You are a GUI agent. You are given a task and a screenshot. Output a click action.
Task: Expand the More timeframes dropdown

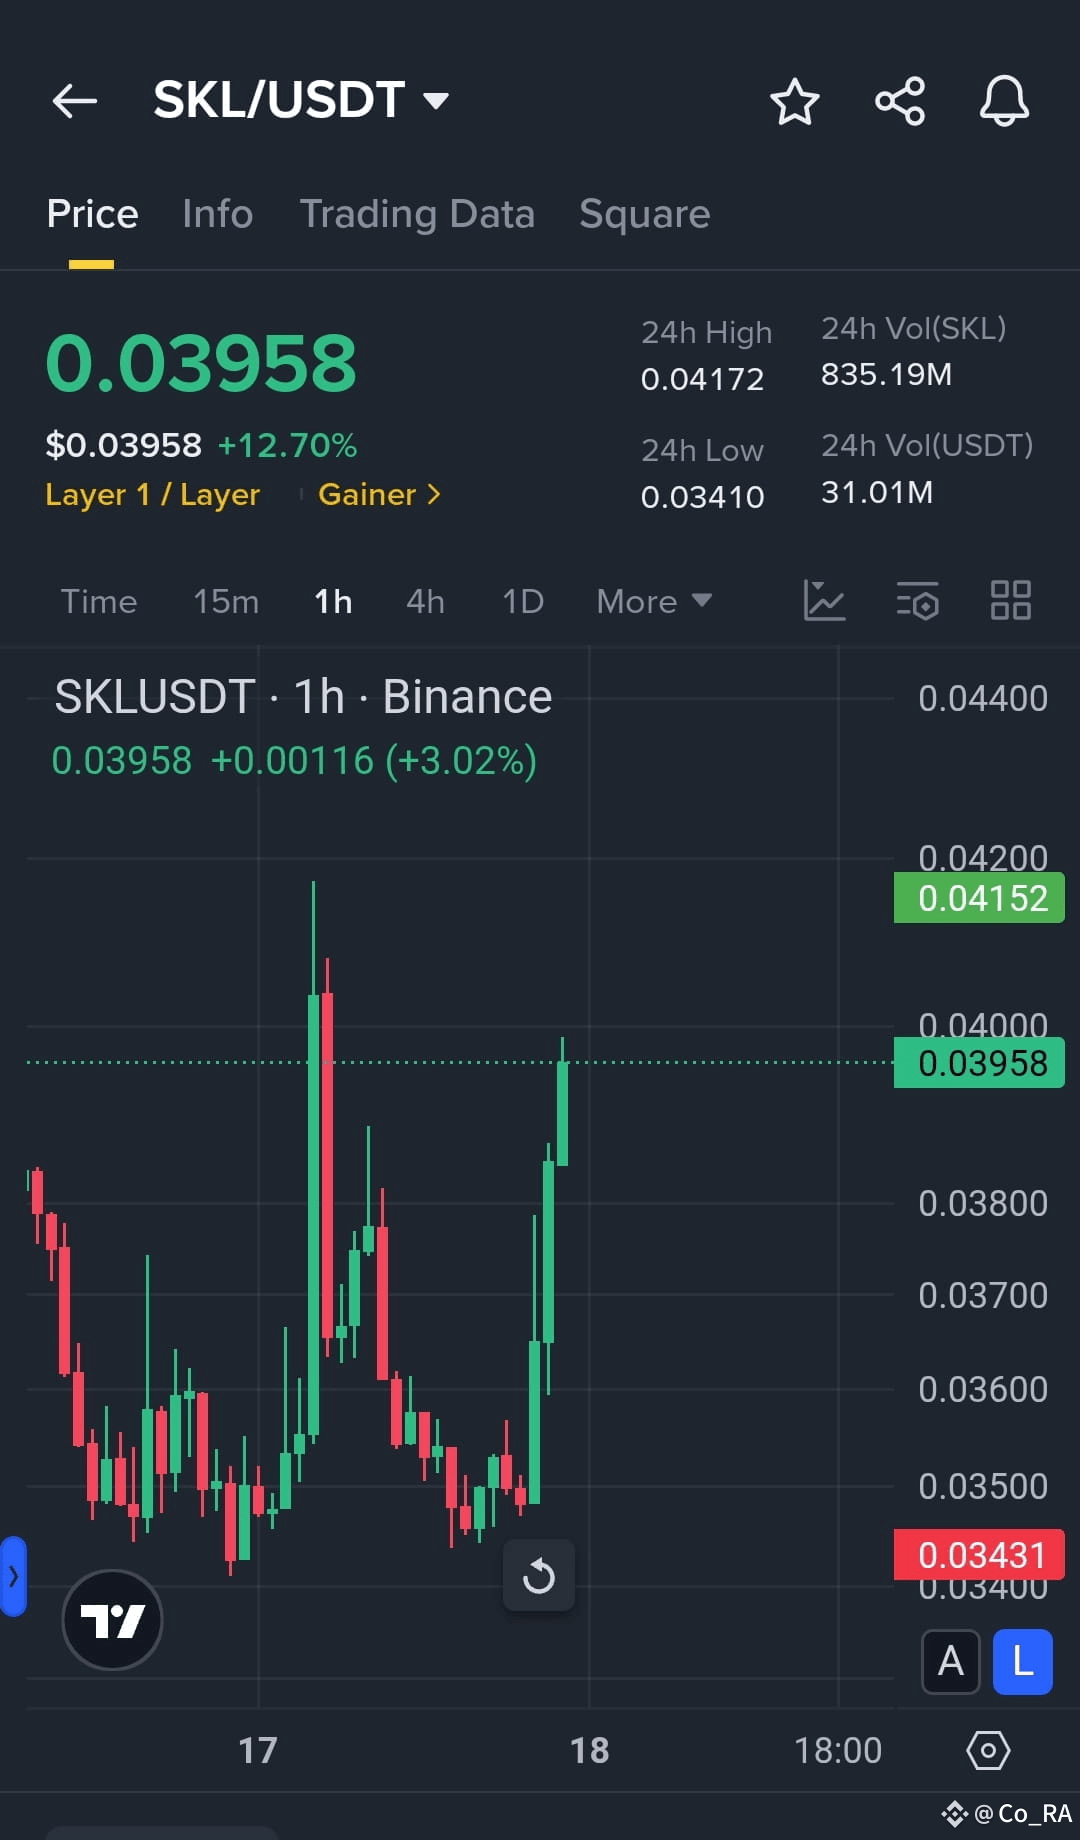[654, 601]
